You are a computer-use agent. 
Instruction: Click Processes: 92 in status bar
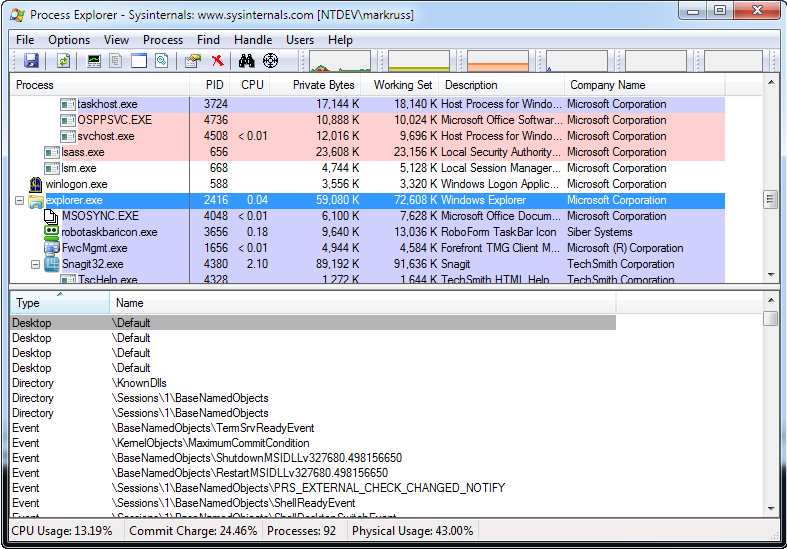[x=301, y=531]
